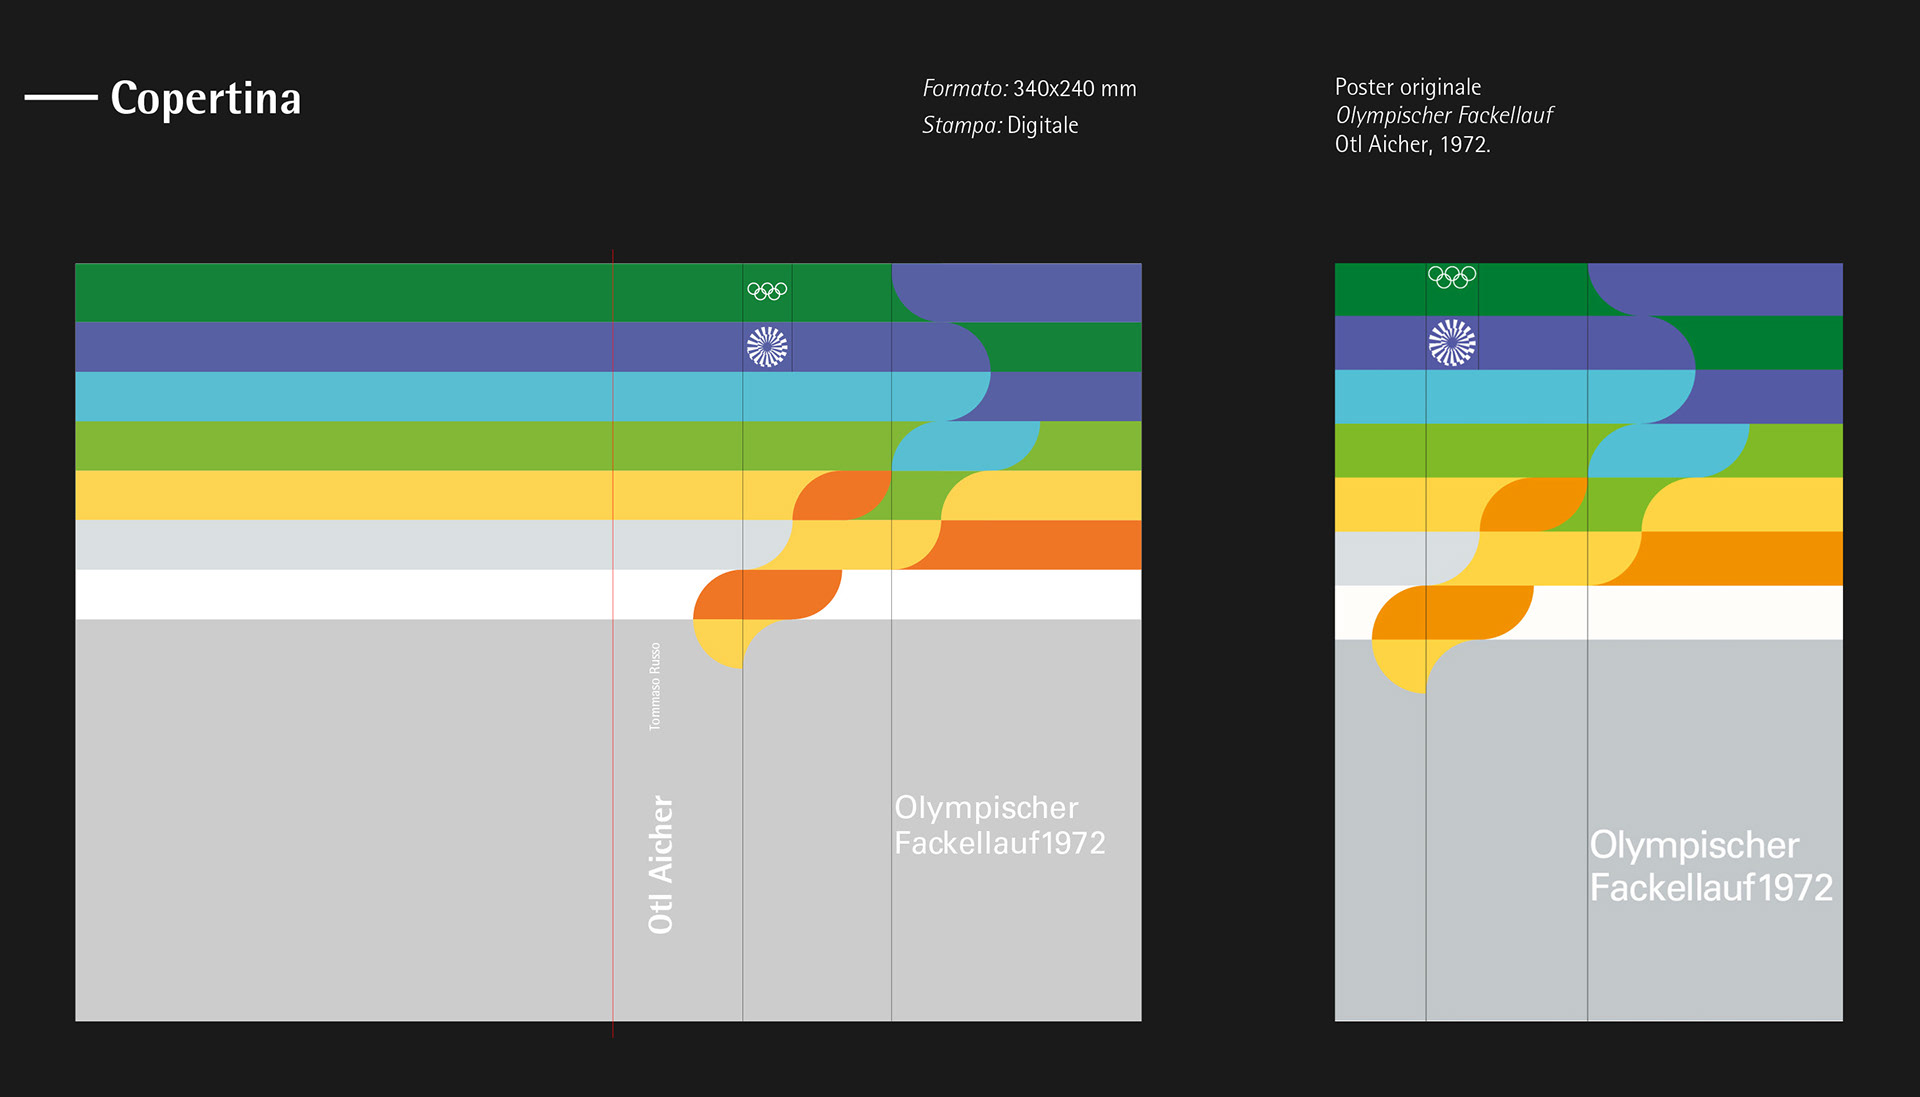This screenshot has width=1920, height=1097.
Task: Click the vertical 'Otl Aicher' spine text
Action: coord(661,864)
